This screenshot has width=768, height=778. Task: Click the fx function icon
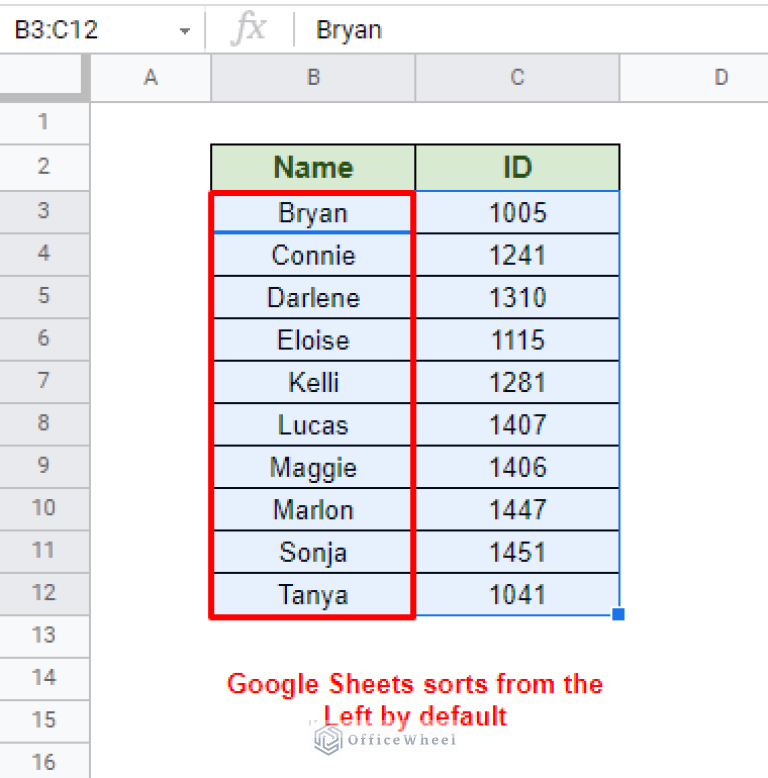point(248,29)
